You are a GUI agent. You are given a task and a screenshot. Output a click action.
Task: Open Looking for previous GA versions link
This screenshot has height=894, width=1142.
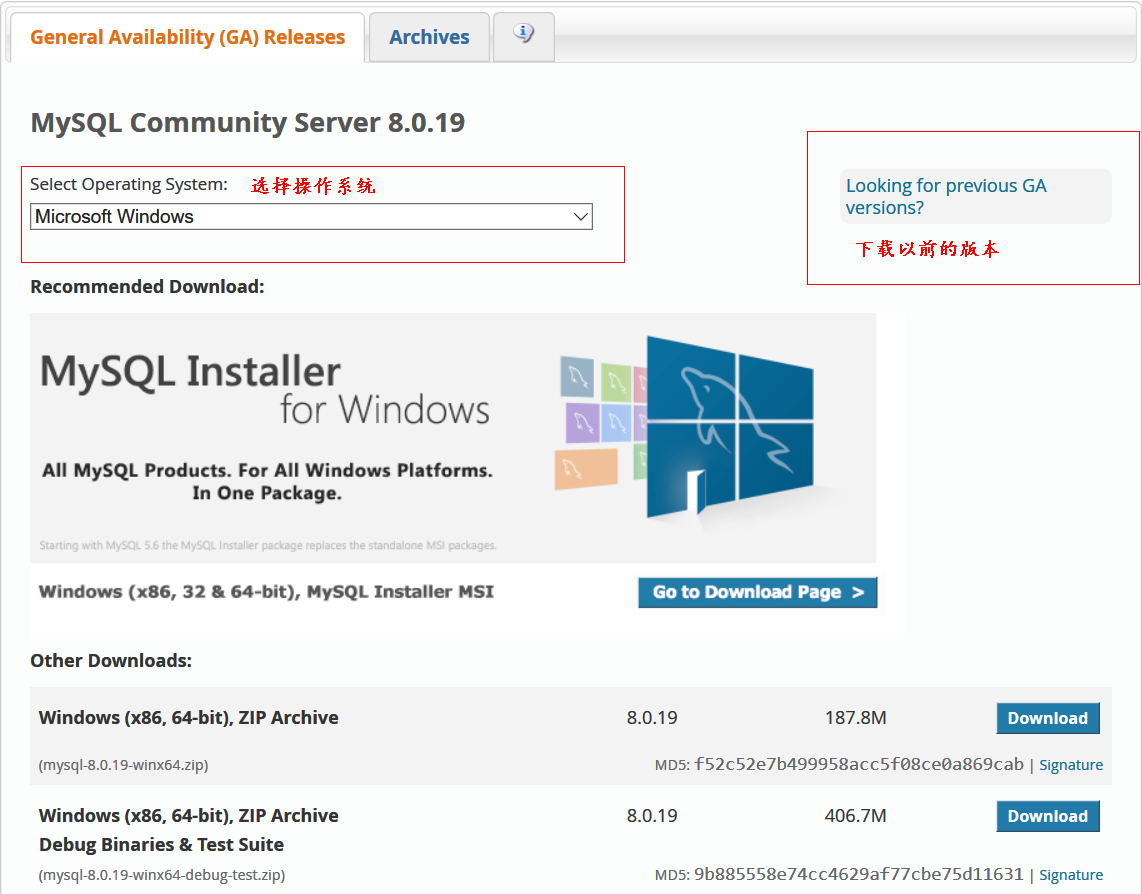[945, 196]
